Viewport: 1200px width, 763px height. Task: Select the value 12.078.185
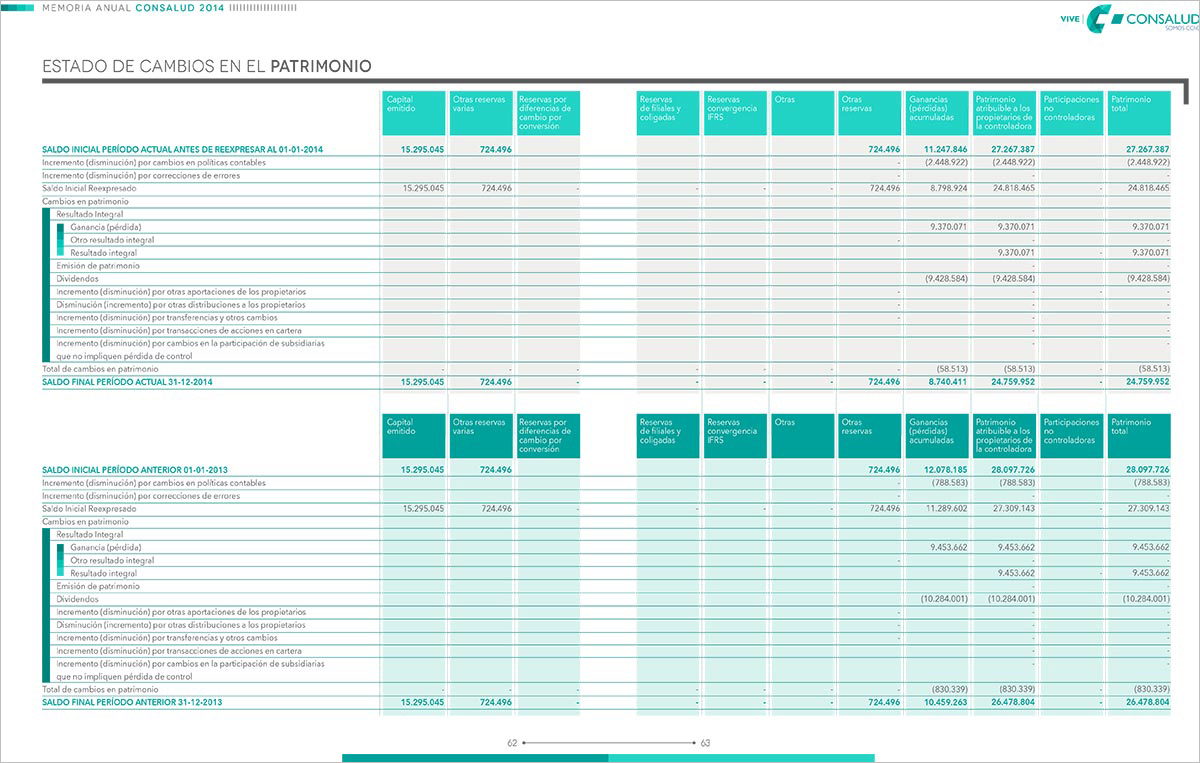tap(946, 469)
